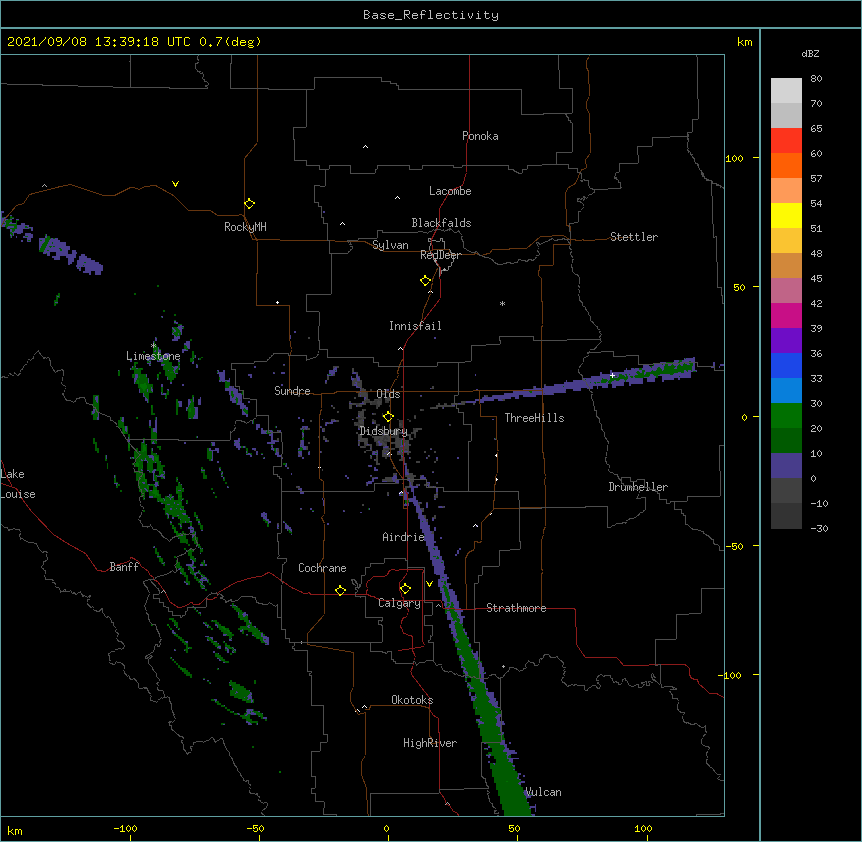This screenshot has height=842, width=862.
Task: Click the Vulcan town label
Action: click(543, 792)
